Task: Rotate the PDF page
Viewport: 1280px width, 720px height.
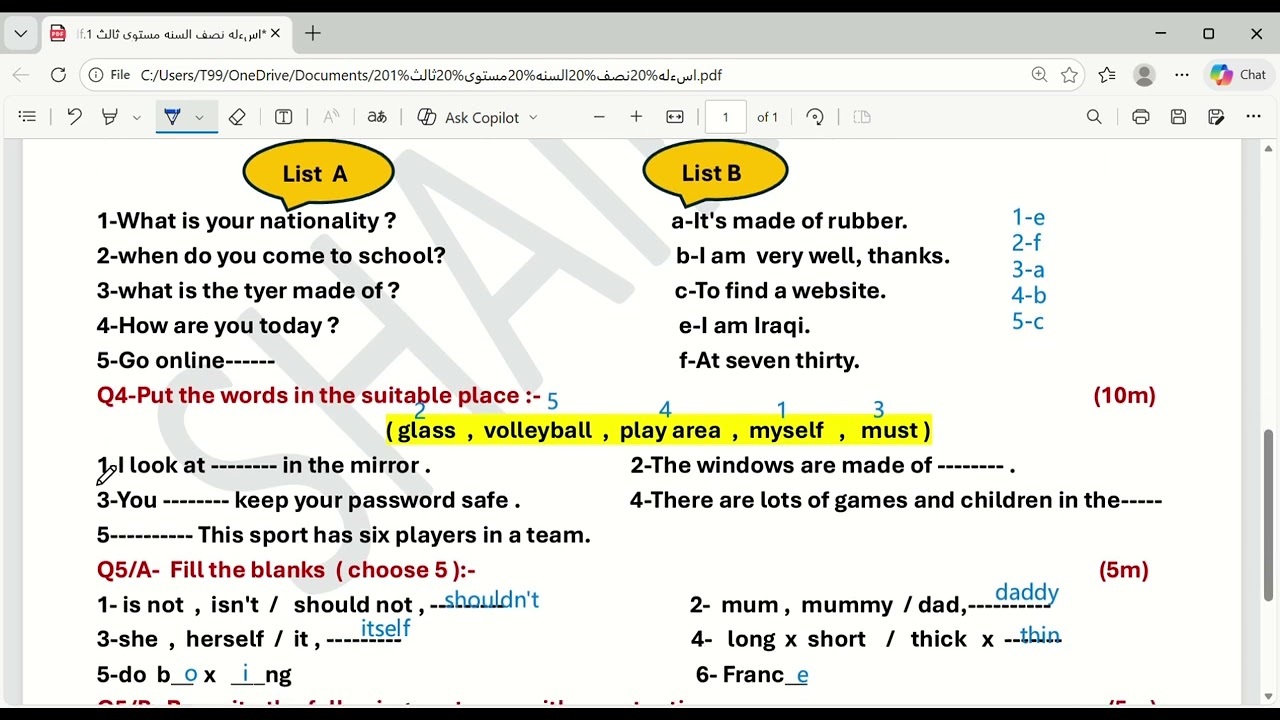Action: pos(815,117)
